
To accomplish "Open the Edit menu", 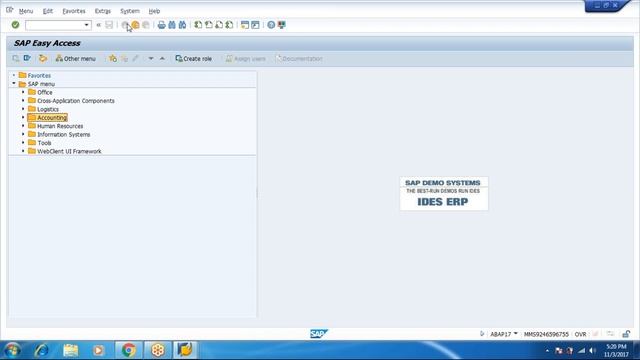I will (x=48, y=11).
